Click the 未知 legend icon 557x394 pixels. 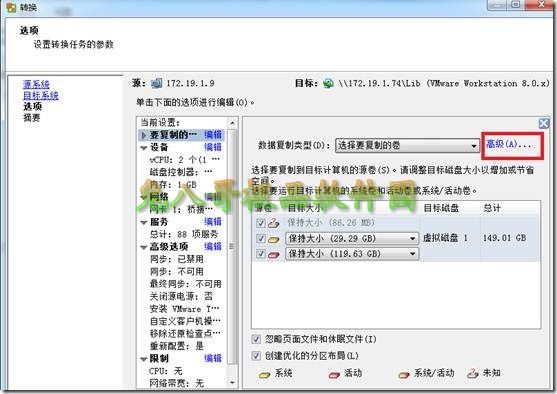473,373
